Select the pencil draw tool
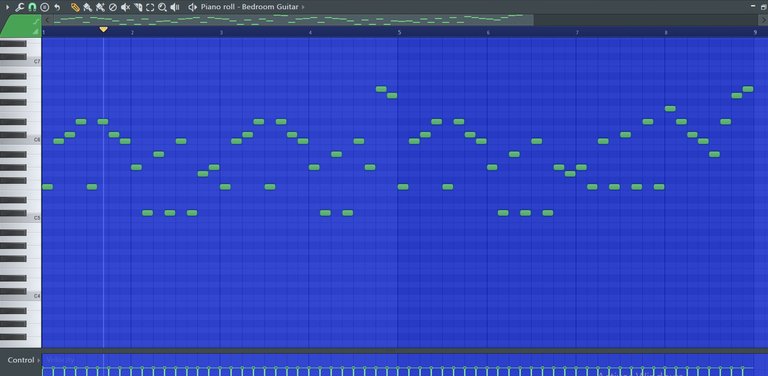The image size is (768, 376). (75, 7)
